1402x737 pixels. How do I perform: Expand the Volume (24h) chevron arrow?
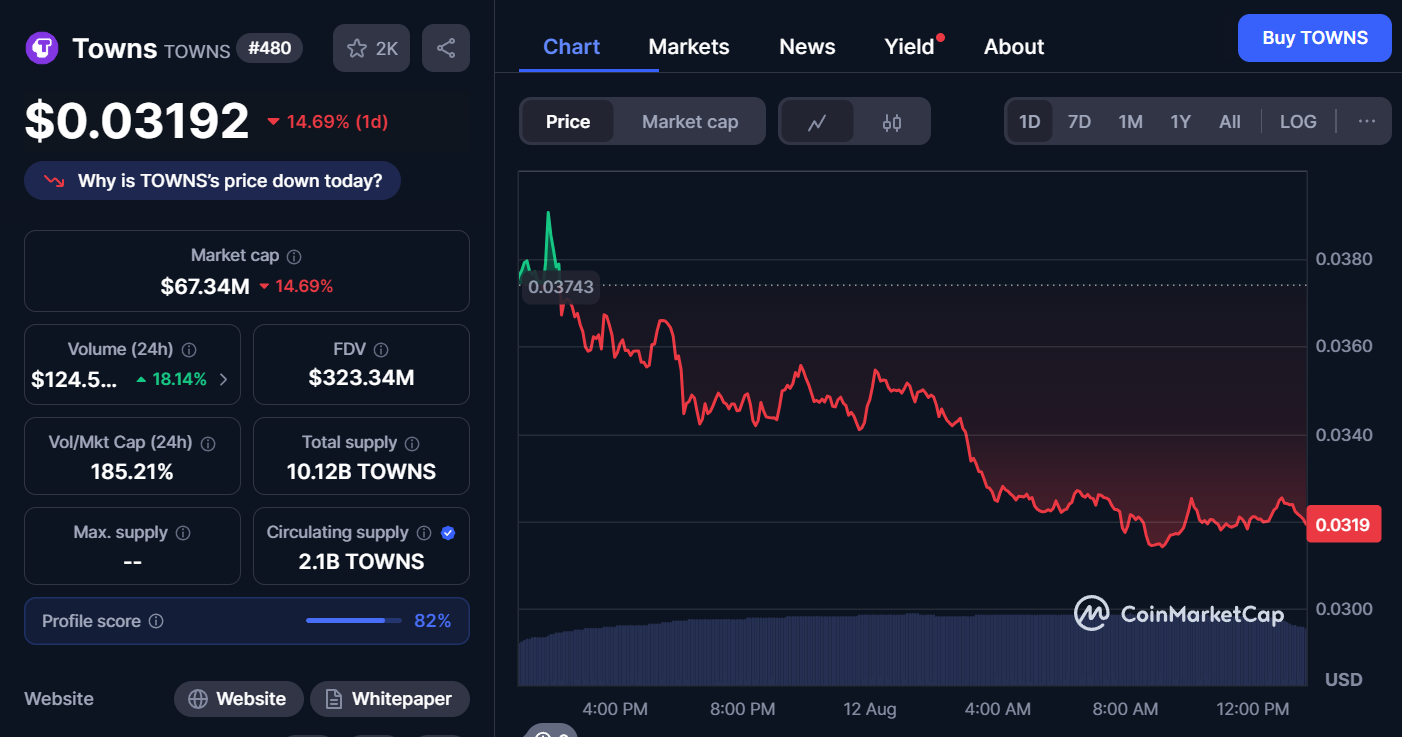tap(223, 379)
